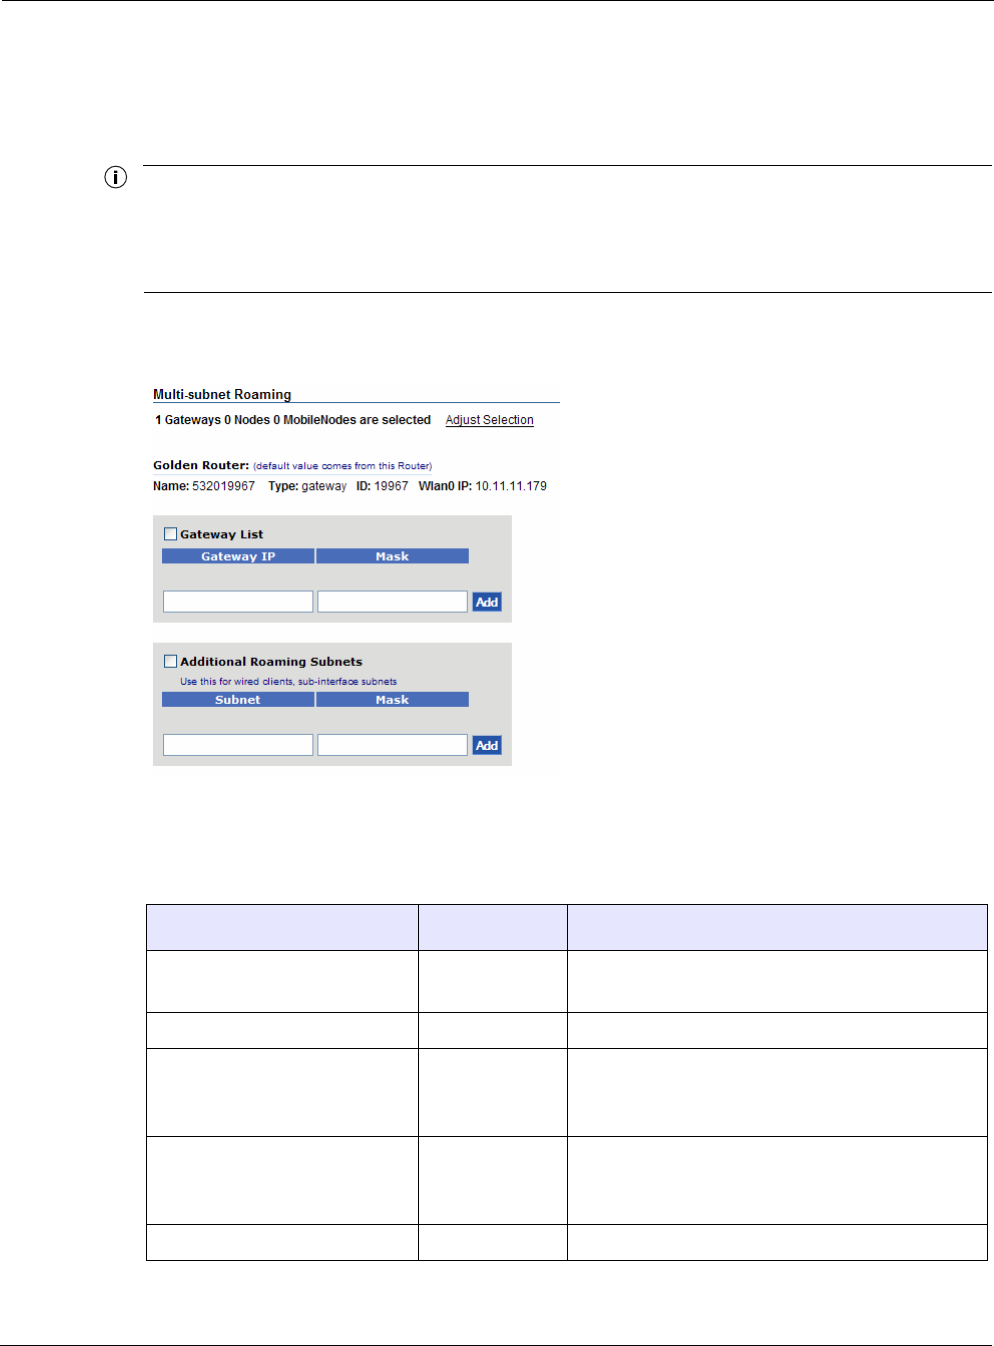Click Mask header in Gateway List
The image size is (994, 1346).
pos(392,556)
